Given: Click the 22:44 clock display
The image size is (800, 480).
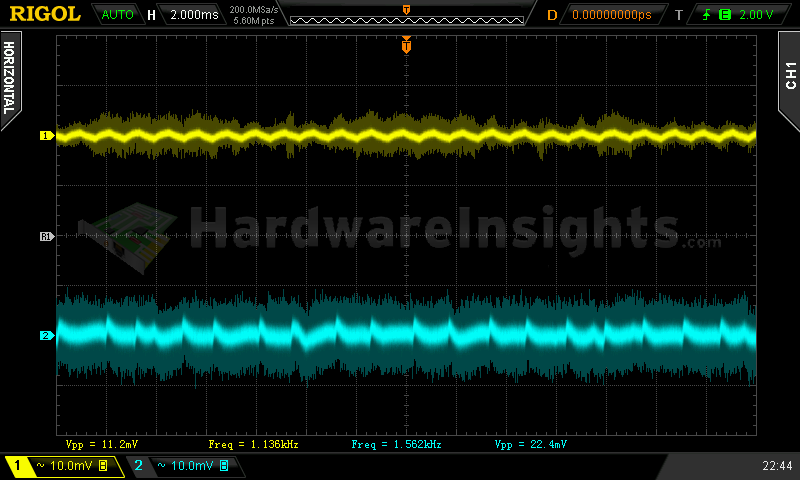Looking at the screenshot, I should pos(776,466).
